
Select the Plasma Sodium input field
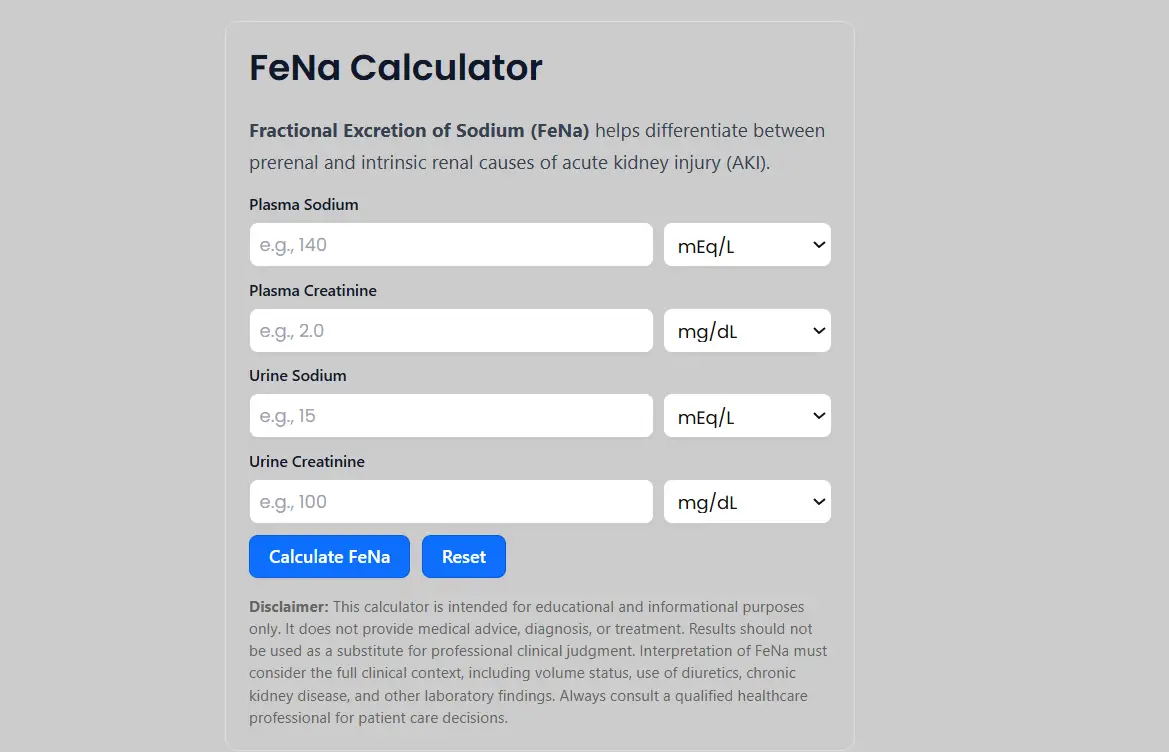450,244
